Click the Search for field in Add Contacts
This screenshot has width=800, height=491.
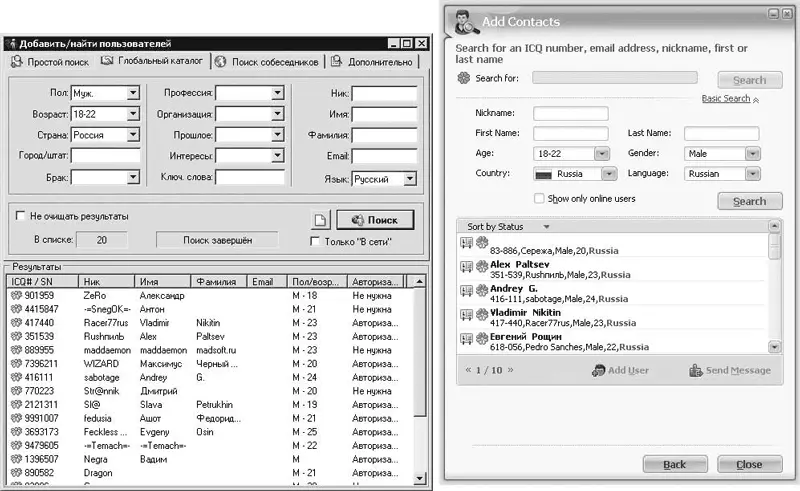[615, 78]
